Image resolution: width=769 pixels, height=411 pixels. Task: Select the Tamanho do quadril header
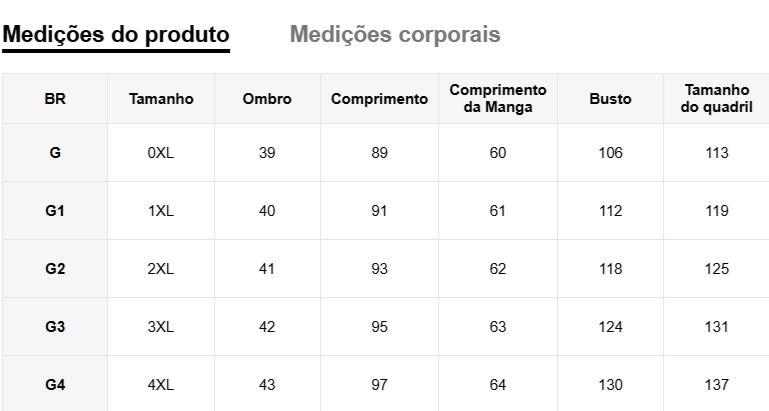pos(716,99)
